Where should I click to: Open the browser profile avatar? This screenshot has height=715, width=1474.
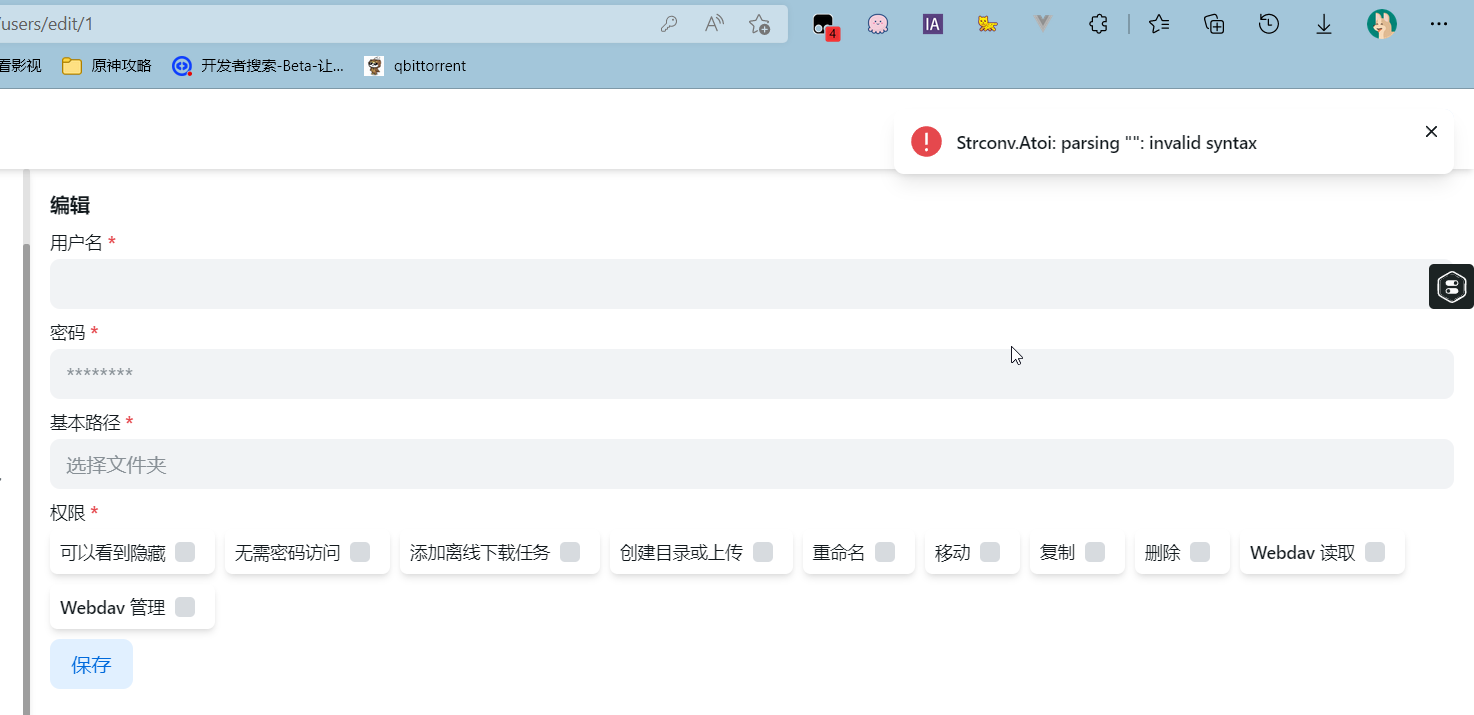1382,23
